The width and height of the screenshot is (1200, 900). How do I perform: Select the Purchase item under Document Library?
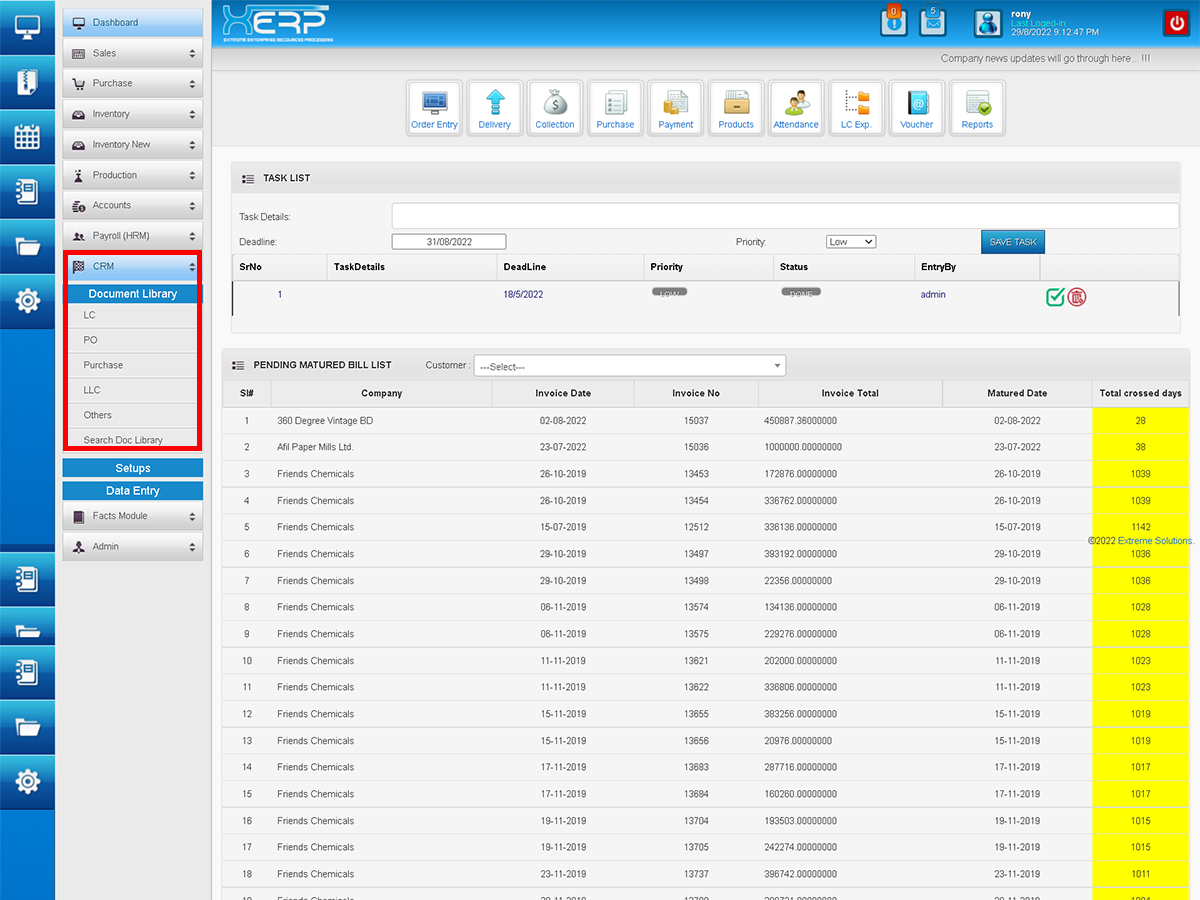click(104, 365)
